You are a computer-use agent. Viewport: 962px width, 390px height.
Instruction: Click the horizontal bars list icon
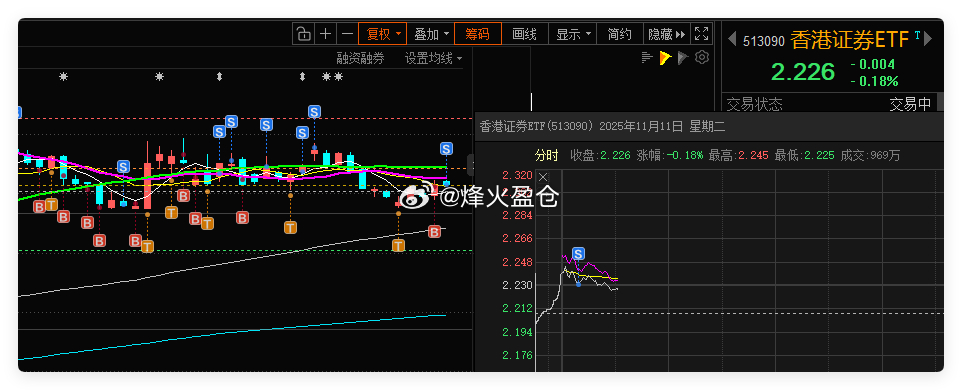click(x=647, y=58)
